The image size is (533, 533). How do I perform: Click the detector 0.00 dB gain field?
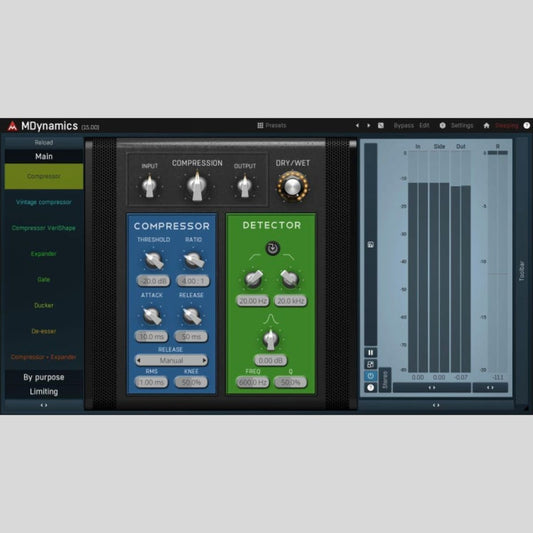click(x=271, y=360)
